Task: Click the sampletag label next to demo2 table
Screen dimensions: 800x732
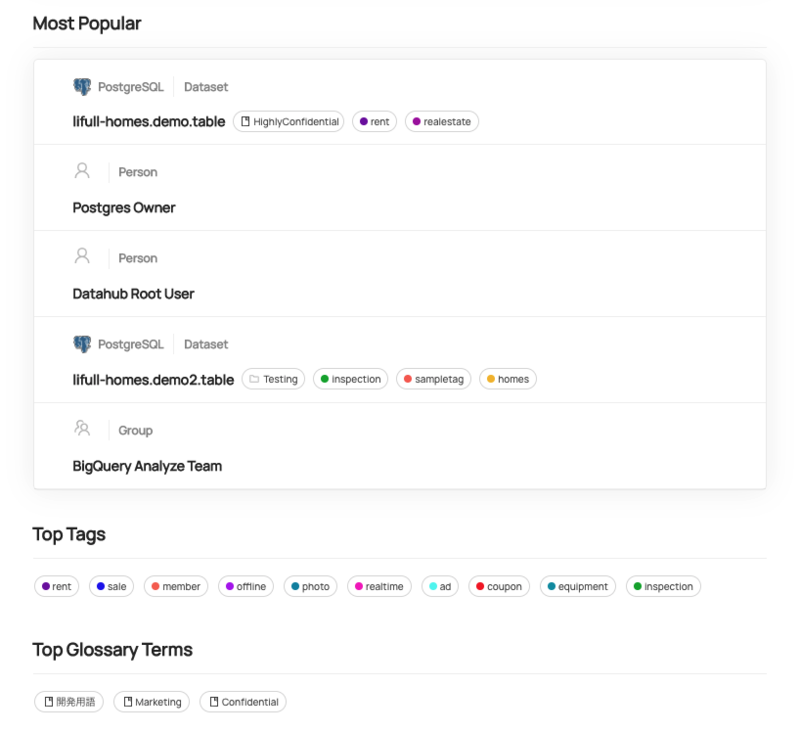Action: (x=433, y=379)
